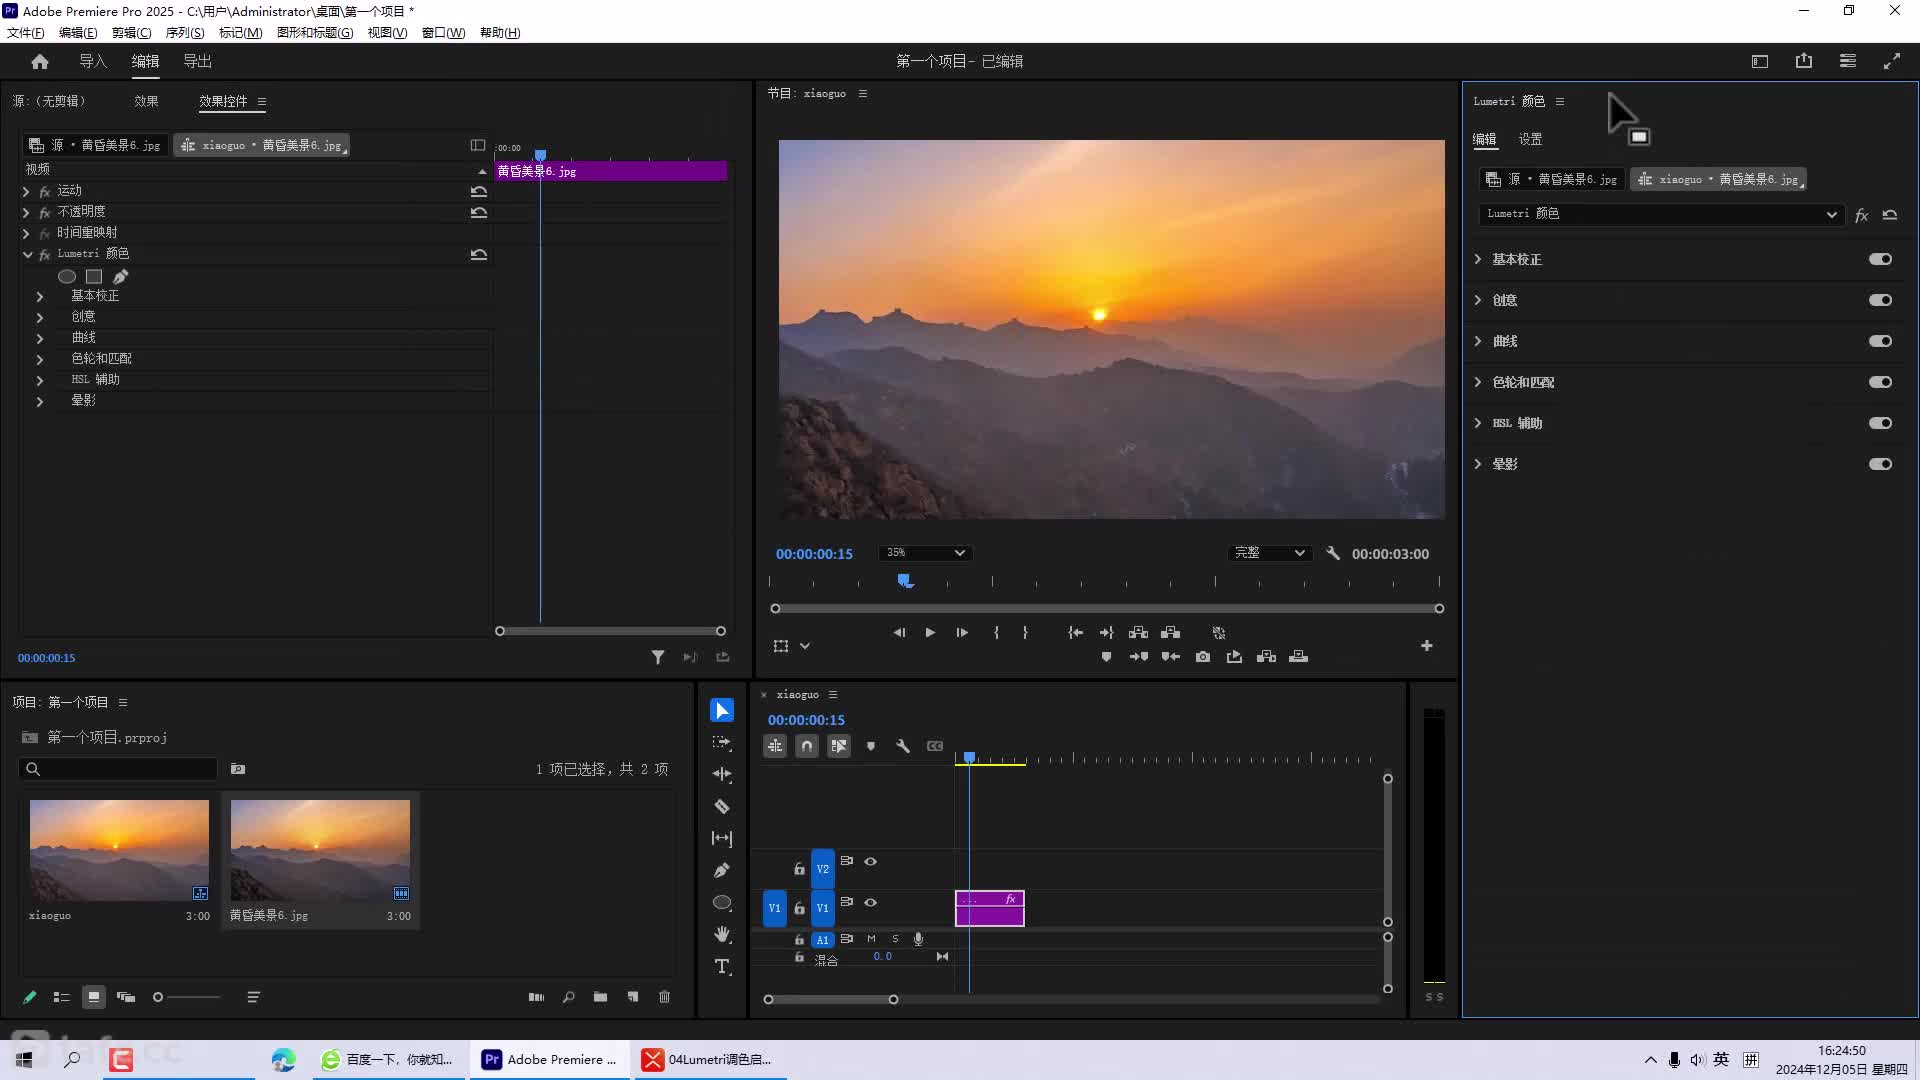Expand 运动 effect in Effect Controls
The image size is (1920, 1080).
pos(26,191)
